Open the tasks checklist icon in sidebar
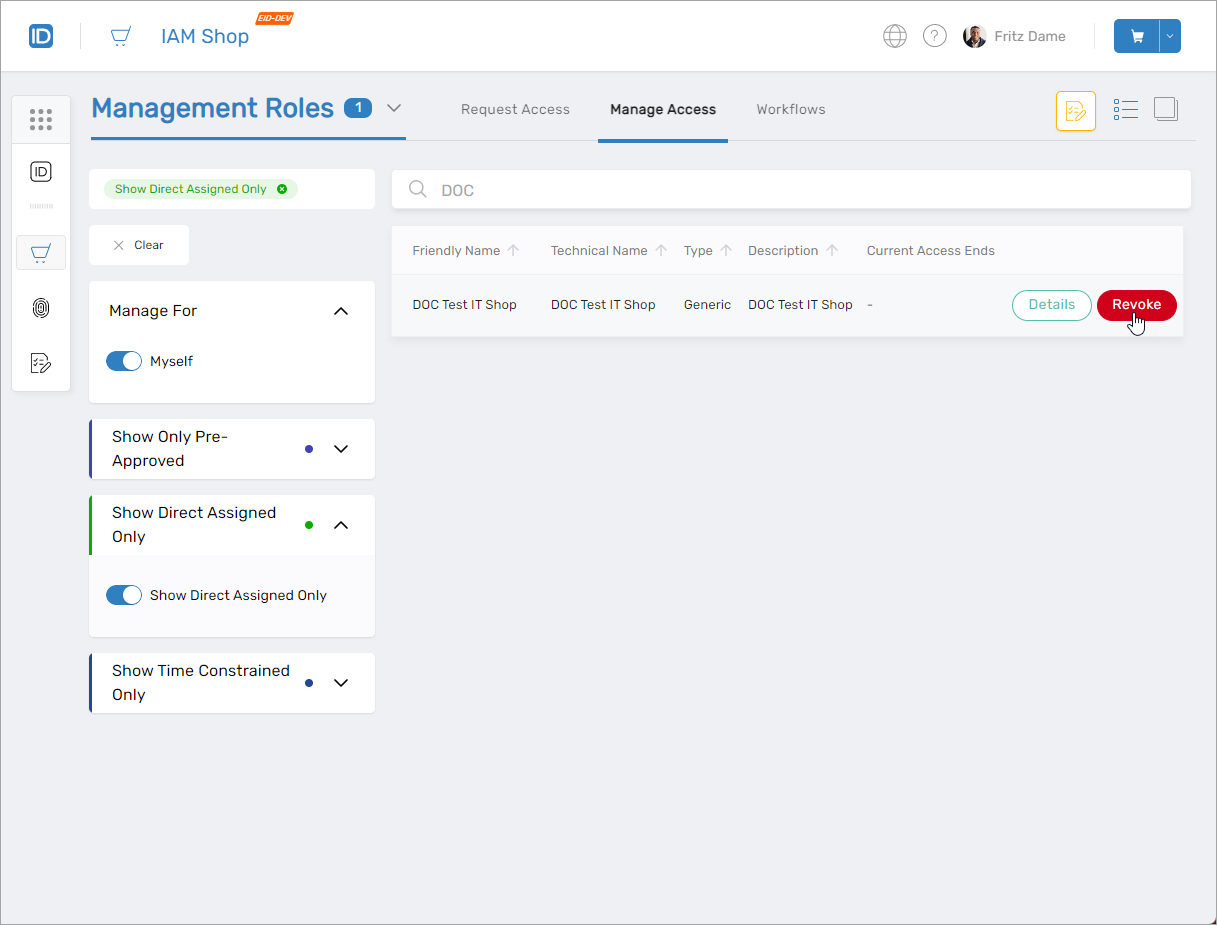Image resolution: width=1217 pixels, height=925 pixels. tap(41, 363)
